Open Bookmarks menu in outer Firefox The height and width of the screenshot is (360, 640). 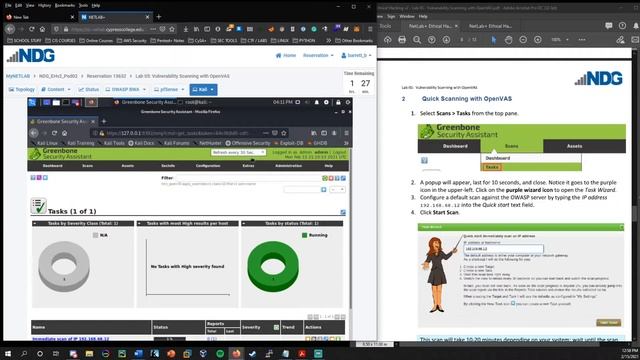(x=64, y=5)
